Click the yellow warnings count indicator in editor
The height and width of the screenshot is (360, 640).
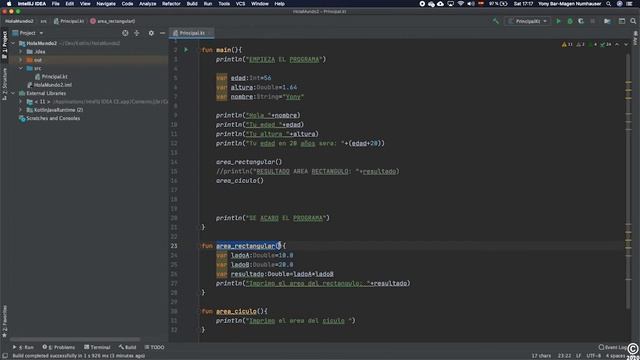(x=567, y=44)
